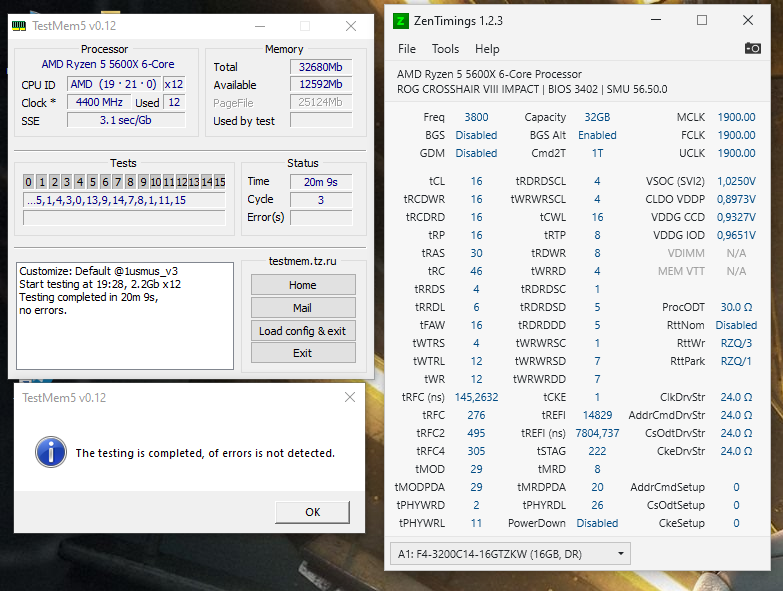The image size is (783, 591).
Task: Click the ClkDrvStr value 24.0 Ω
Action: 737,397
